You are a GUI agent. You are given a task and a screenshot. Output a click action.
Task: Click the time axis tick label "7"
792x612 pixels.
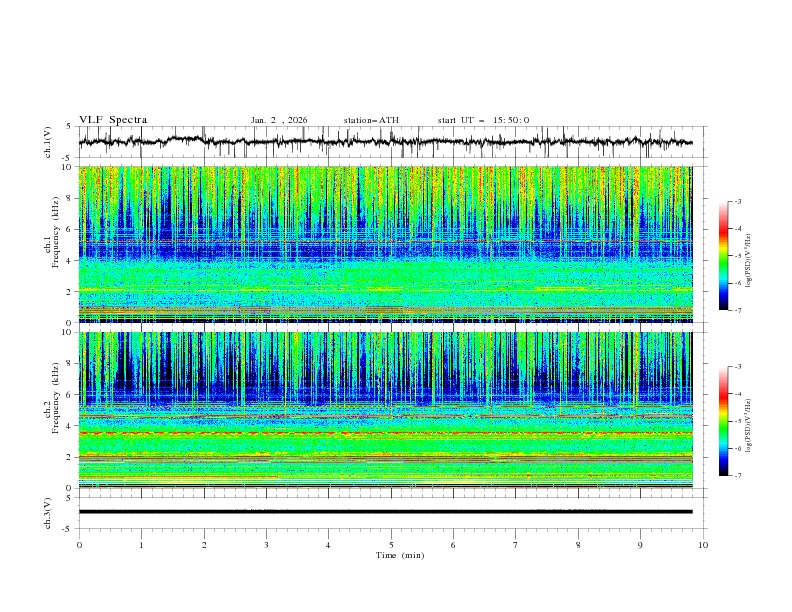click(516, 545)
